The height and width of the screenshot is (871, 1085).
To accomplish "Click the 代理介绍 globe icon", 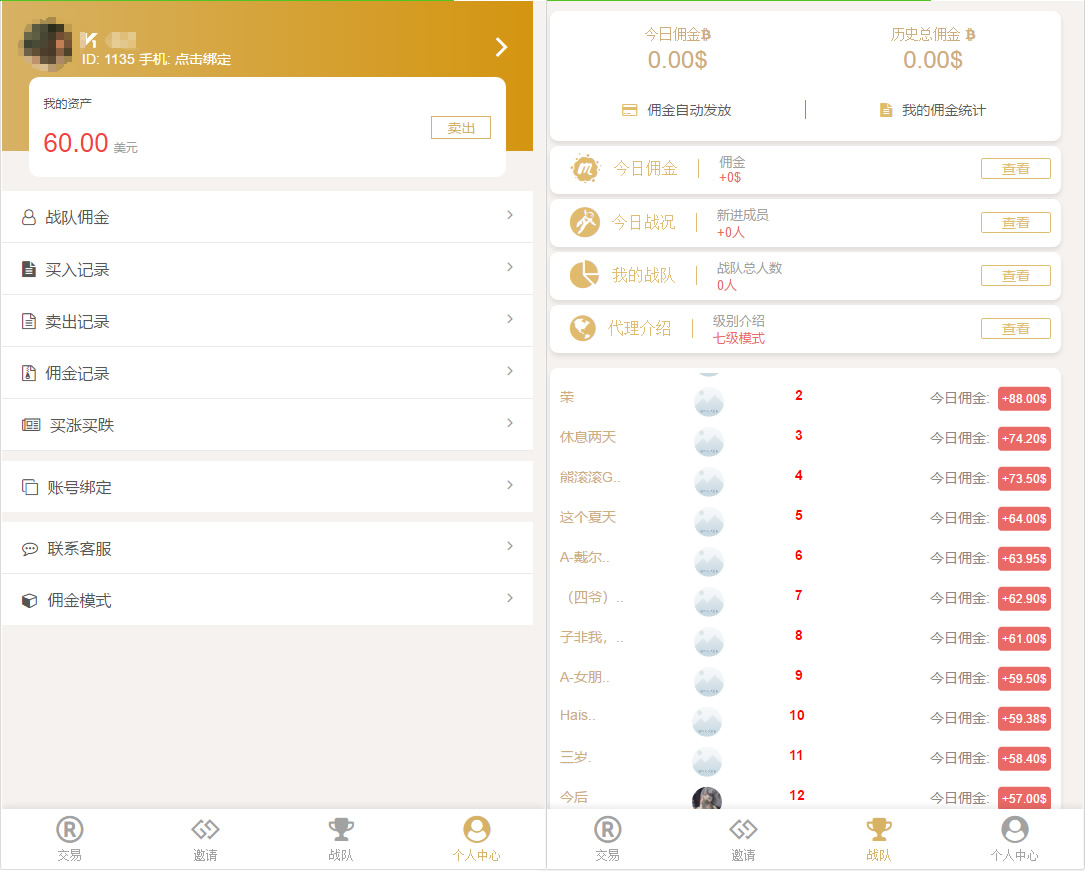I will [x=583, y=328].
